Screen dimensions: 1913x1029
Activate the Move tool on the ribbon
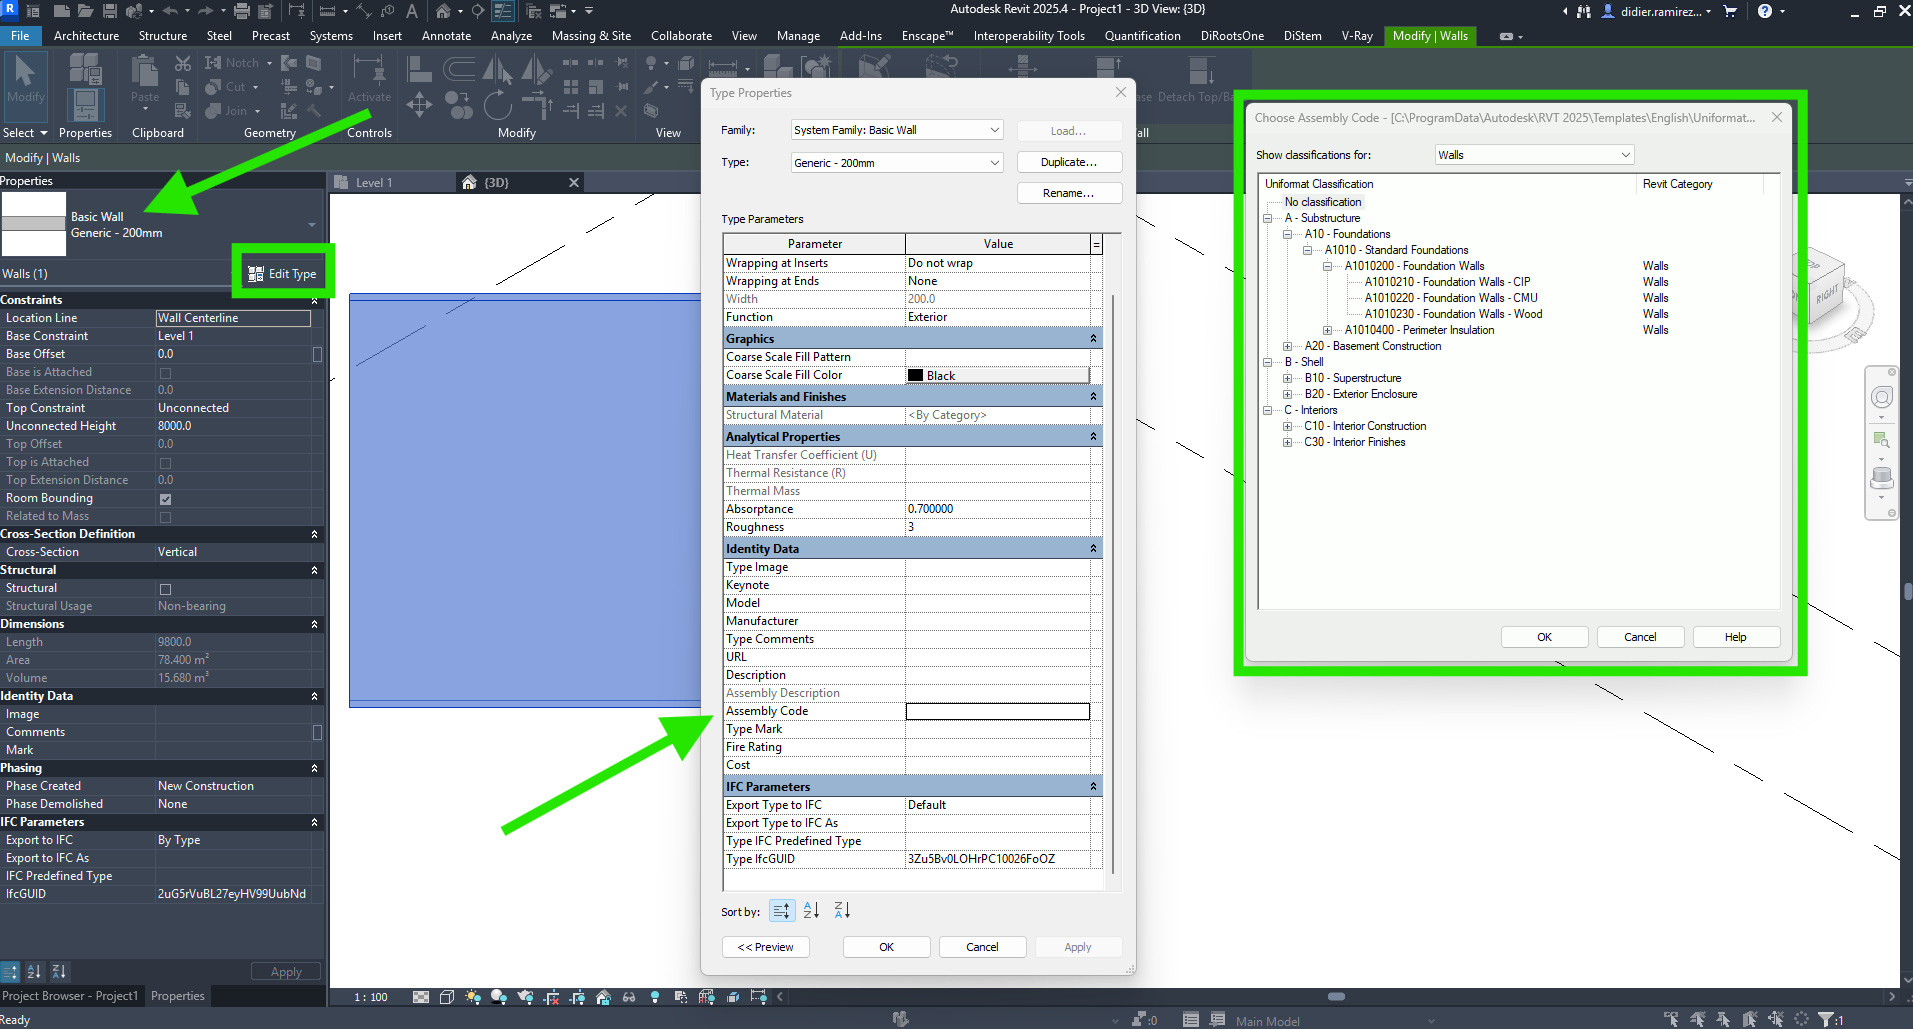(419, 106)
